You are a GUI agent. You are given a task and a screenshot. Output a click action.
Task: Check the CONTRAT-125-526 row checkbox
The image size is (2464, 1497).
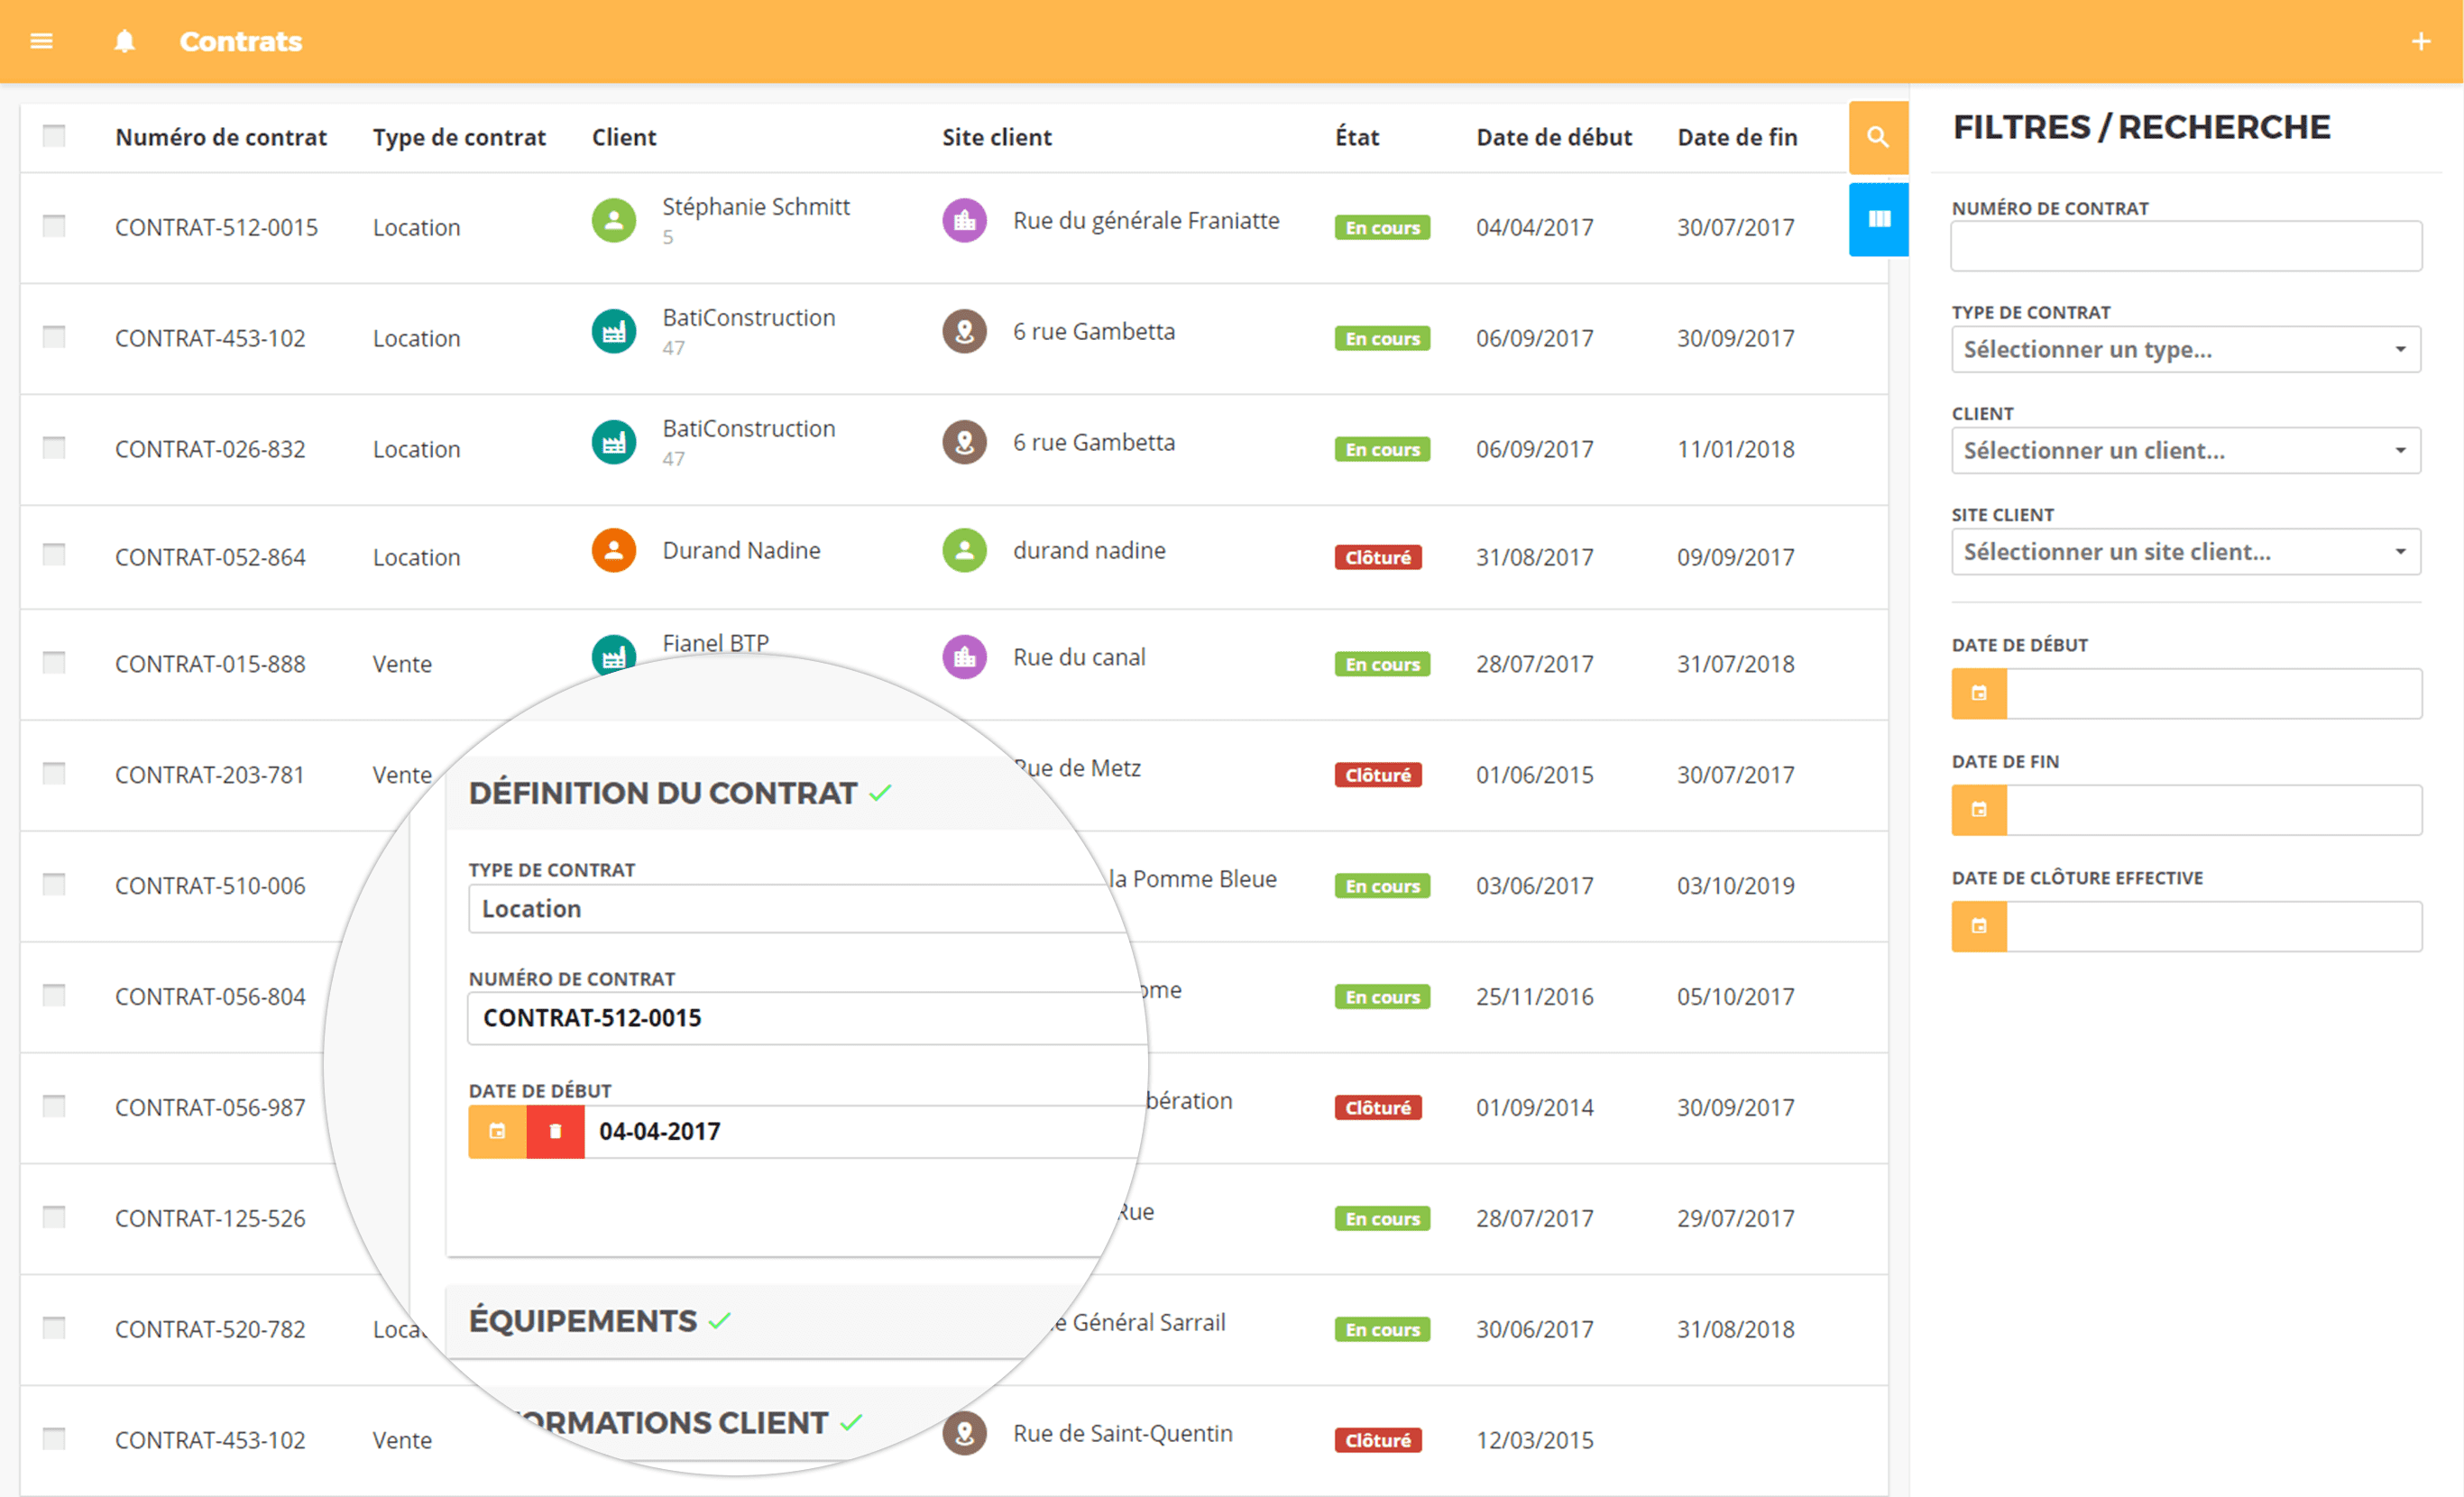(54, 1217)
